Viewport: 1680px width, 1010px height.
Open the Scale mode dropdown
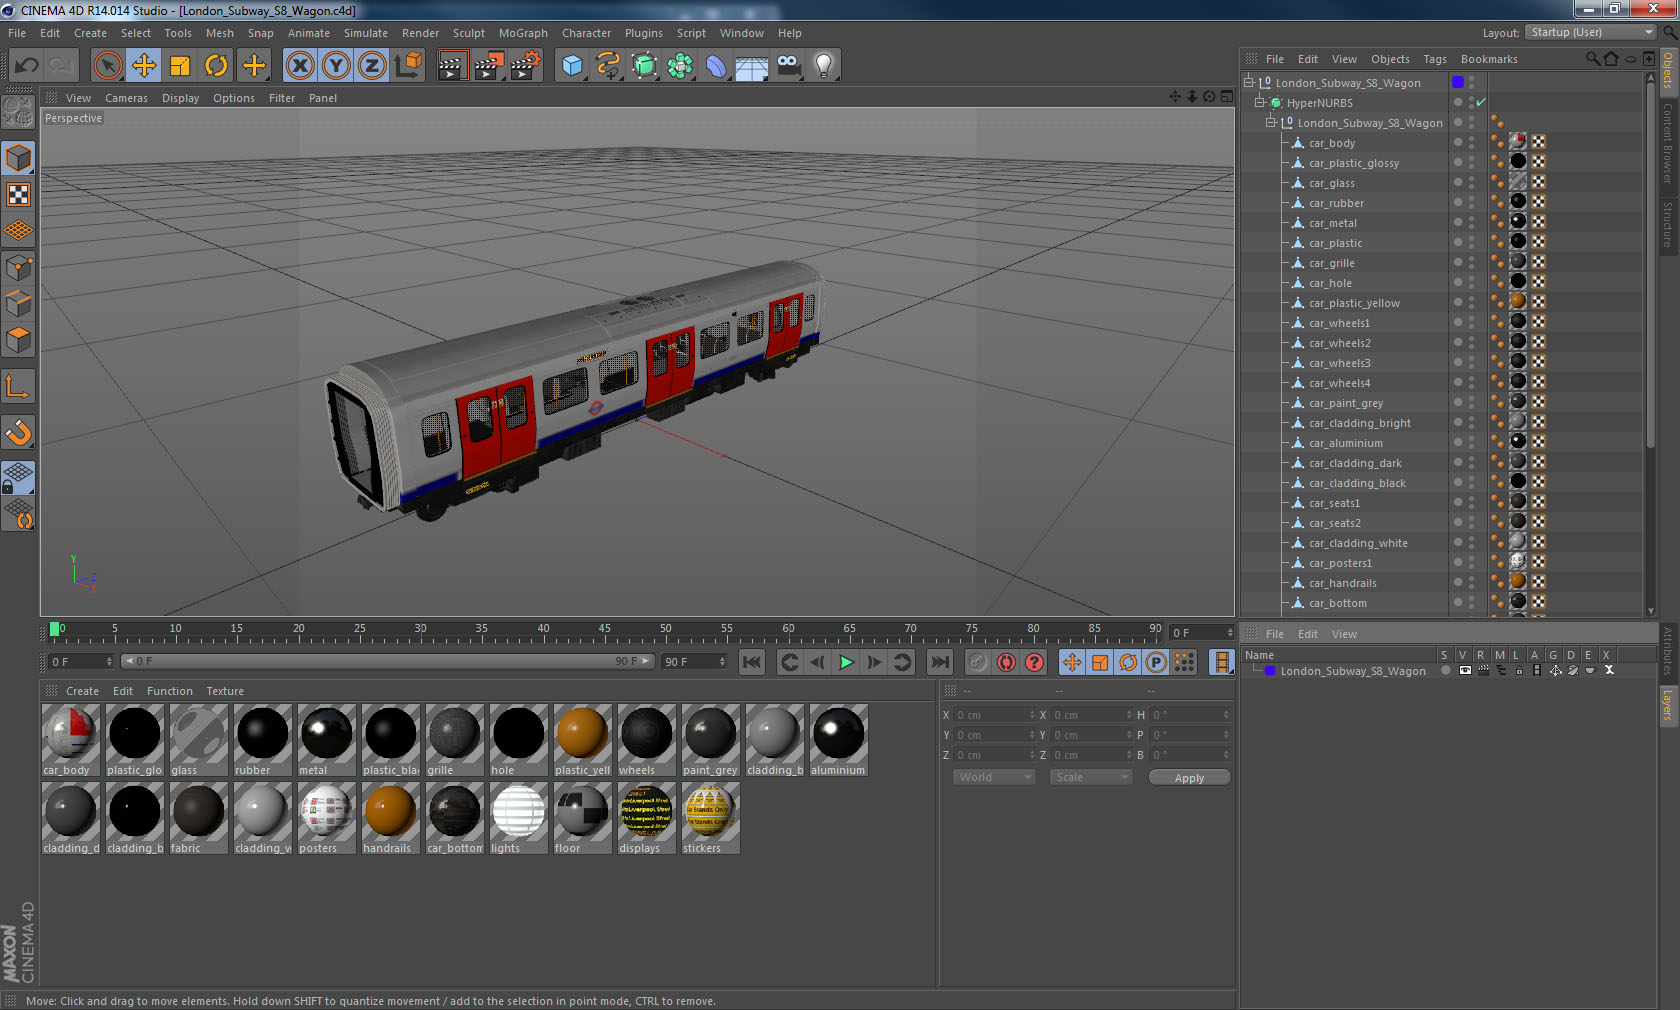[1091, 777]
